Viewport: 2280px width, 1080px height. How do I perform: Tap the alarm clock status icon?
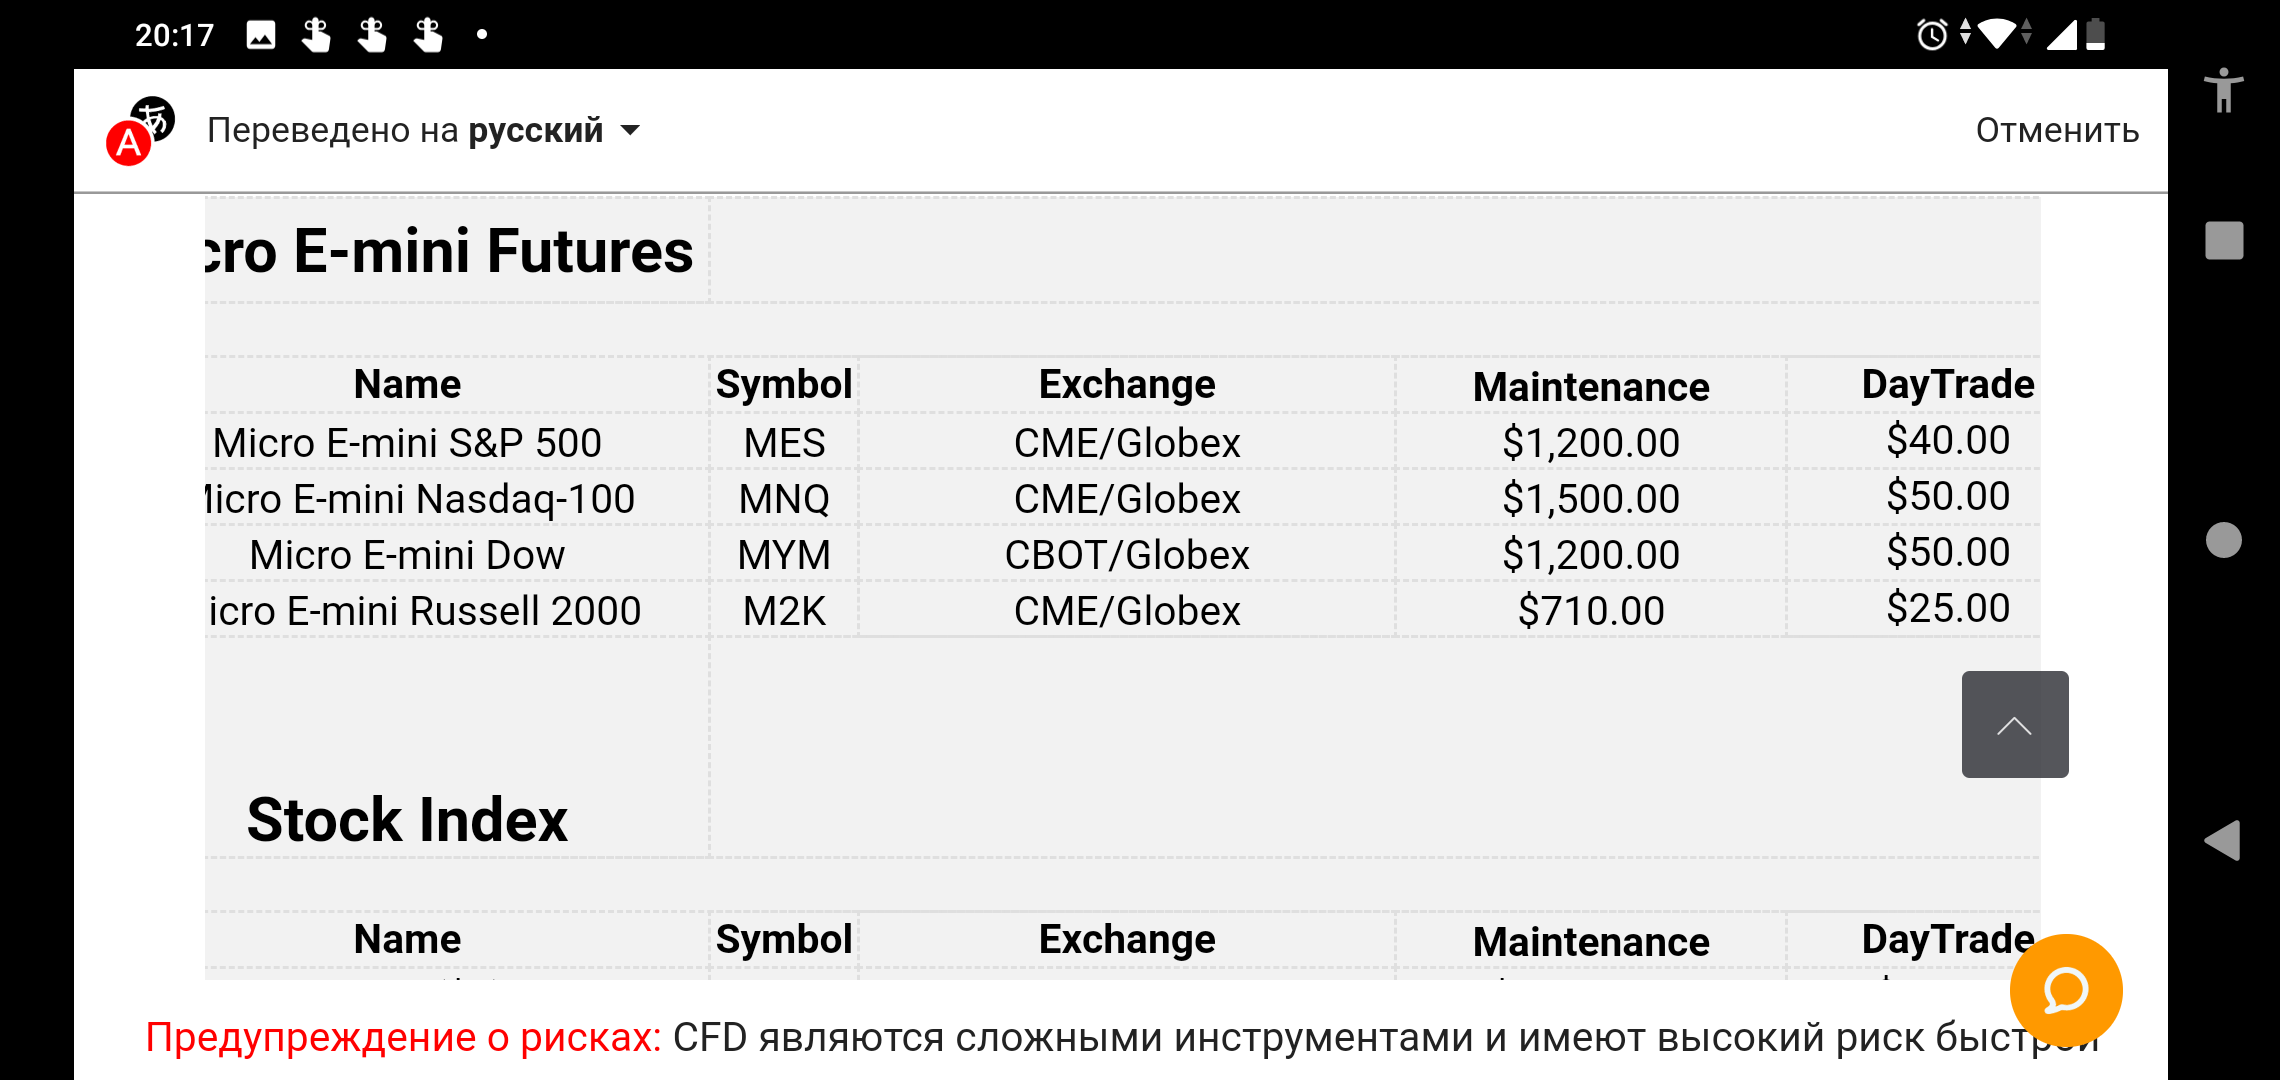pyautogui.click(x=1931, y=35)
